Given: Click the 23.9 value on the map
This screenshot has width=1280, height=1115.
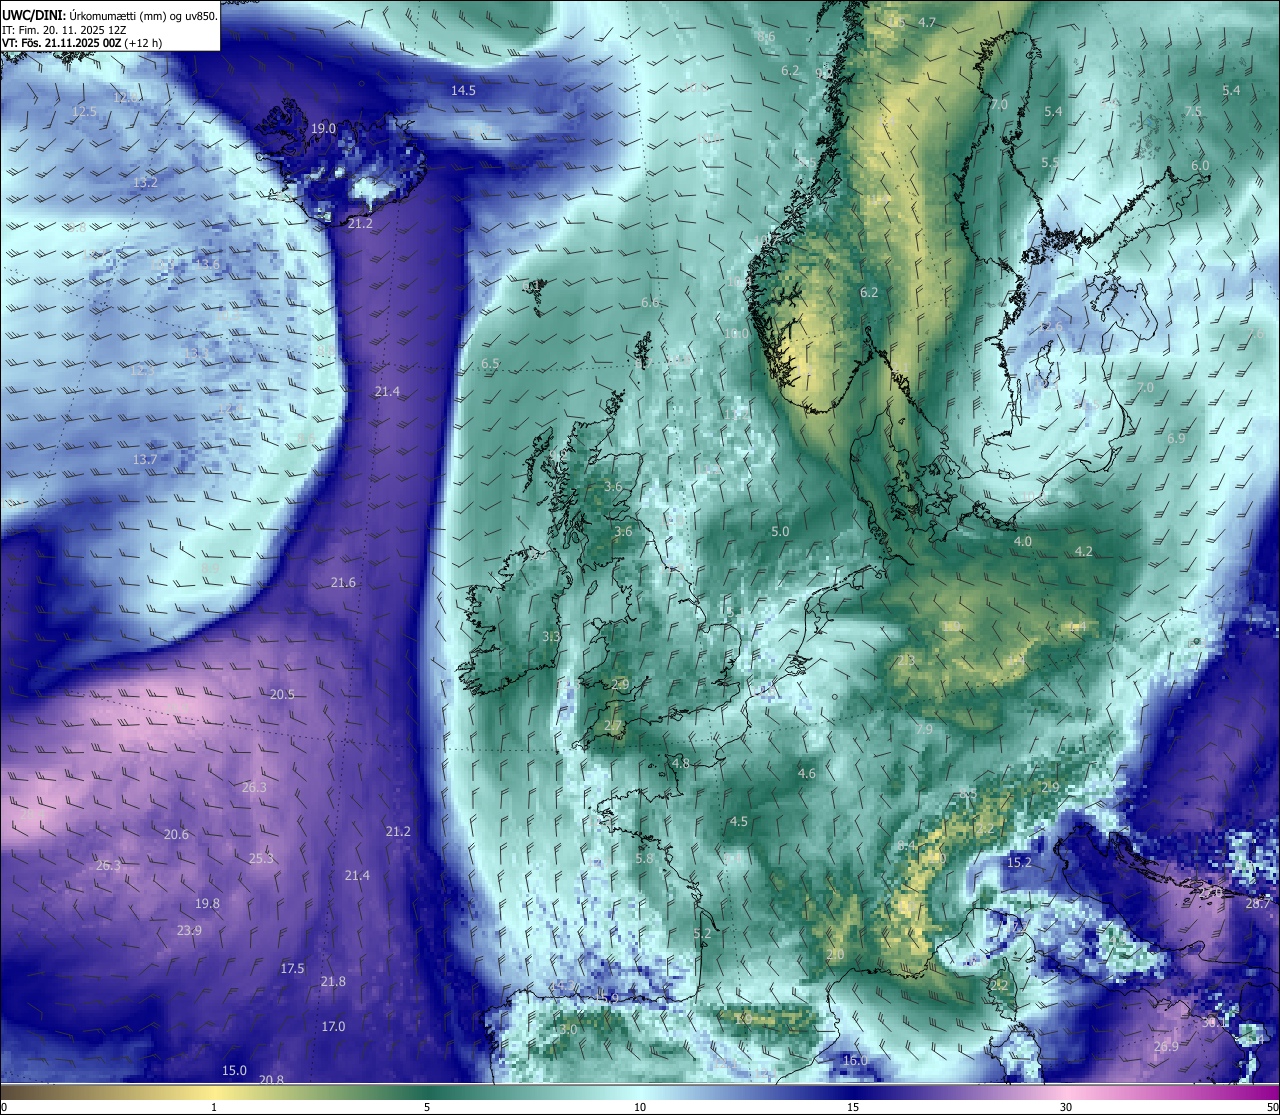Looking at the screenshot, I should click(189, 930).
